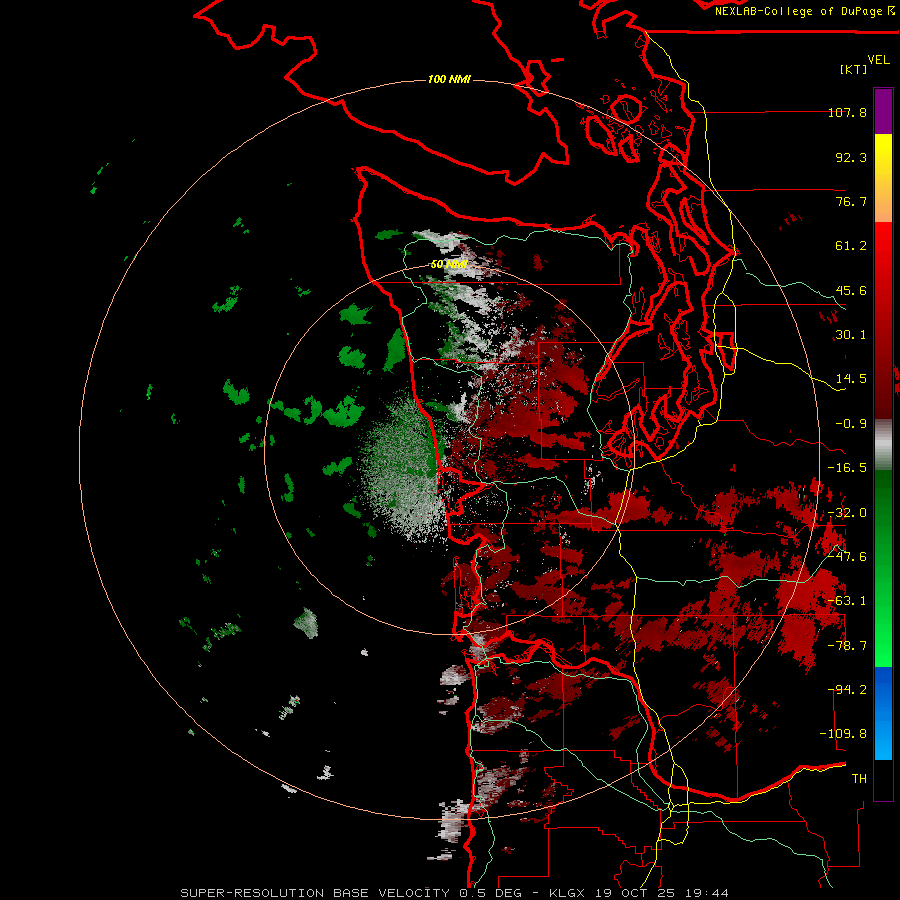The width and height of the screenshot is (900, 900).
Task: Click the -94.2 velocity scale value
Action: click(x=847, y=690)
